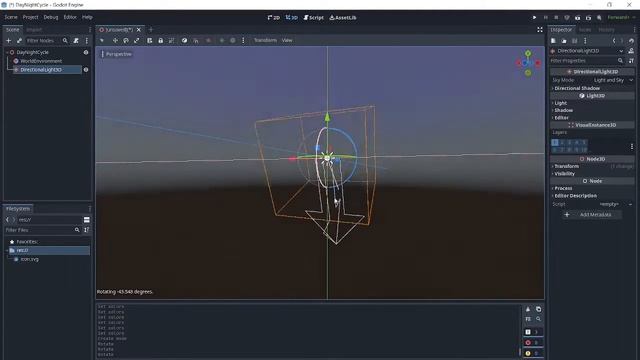The width and height of the screenshot is (640, 360).
Task: Open the Sky Mode dropdown
Action: [613, 80]
